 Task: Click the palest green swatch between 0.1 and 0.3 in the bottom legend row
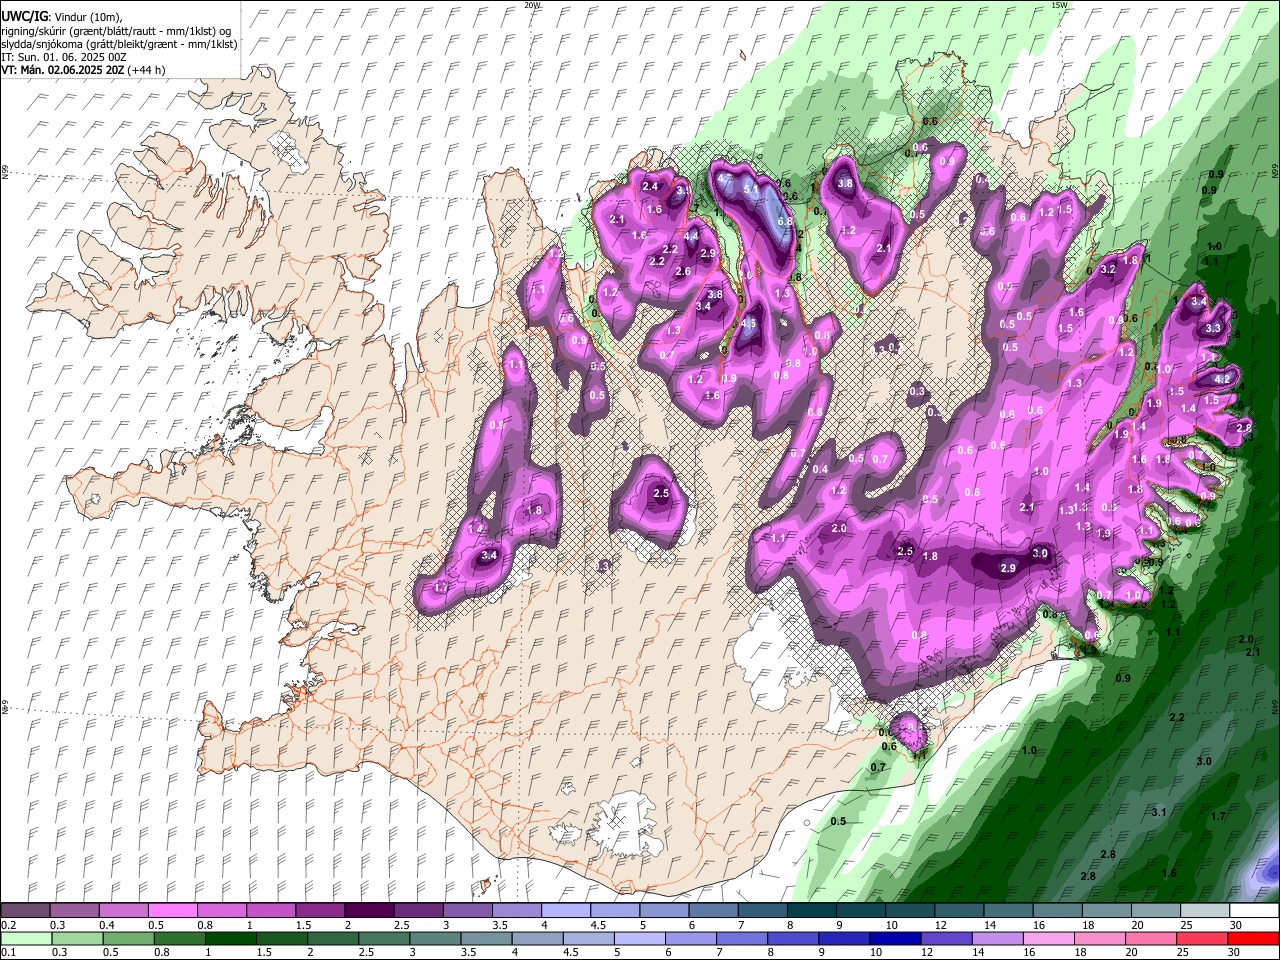tap(25, 938)
